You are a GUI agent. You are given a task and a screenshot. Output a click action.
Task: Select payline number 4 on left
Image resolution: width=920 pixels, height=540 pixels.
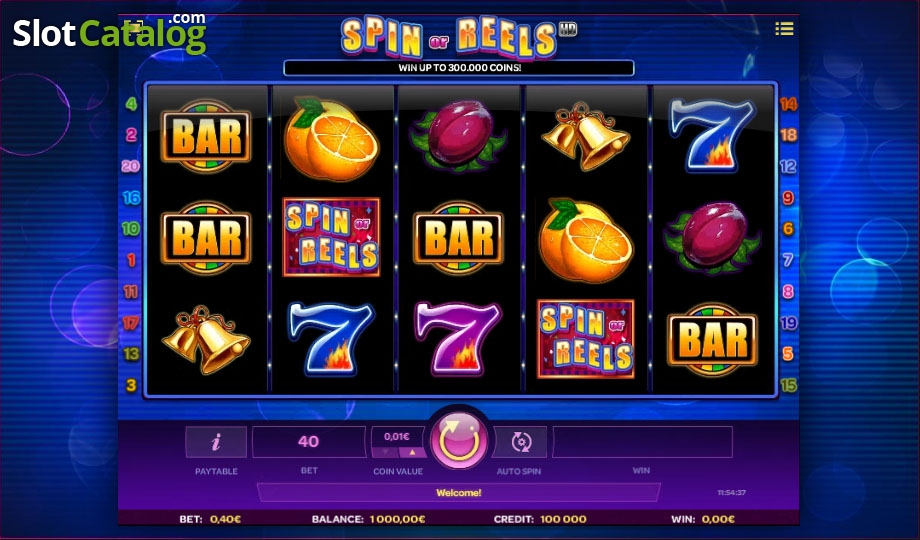131,104
